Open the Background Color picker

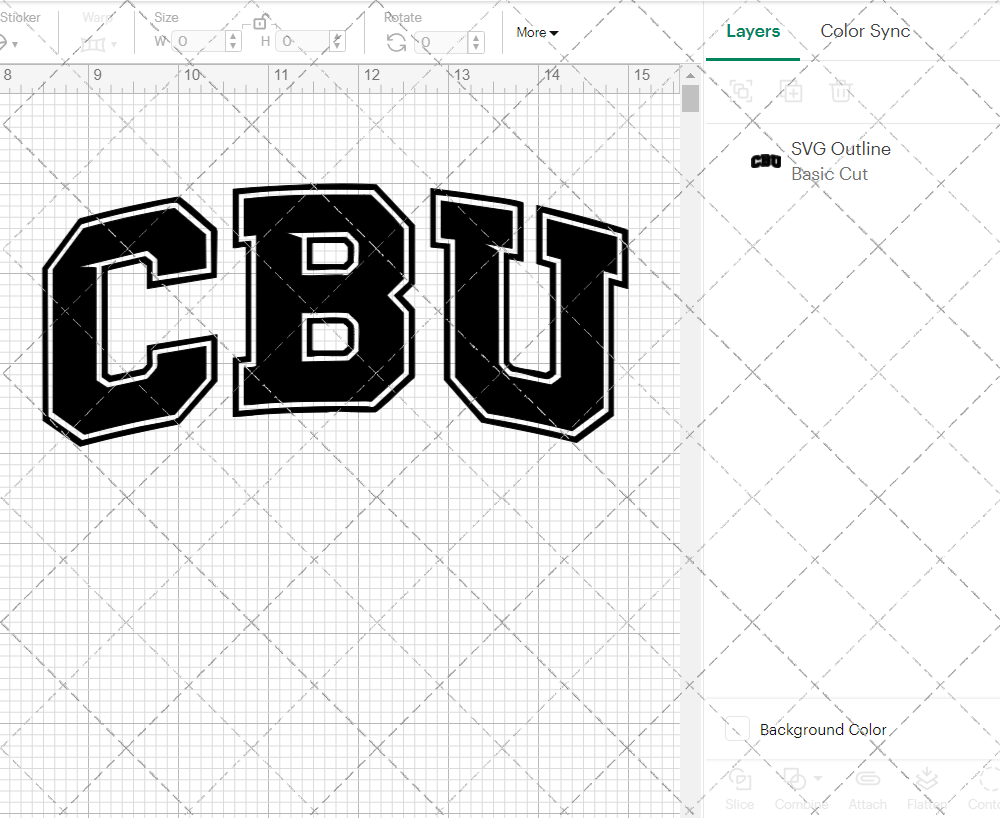[x=737, y=729]
